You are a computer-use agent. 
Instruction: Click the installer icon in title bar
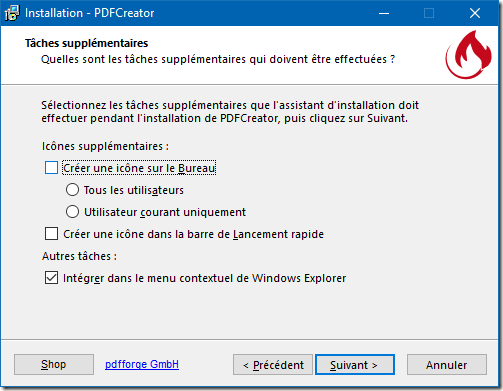pyautogui.click(x=12, y=13)
